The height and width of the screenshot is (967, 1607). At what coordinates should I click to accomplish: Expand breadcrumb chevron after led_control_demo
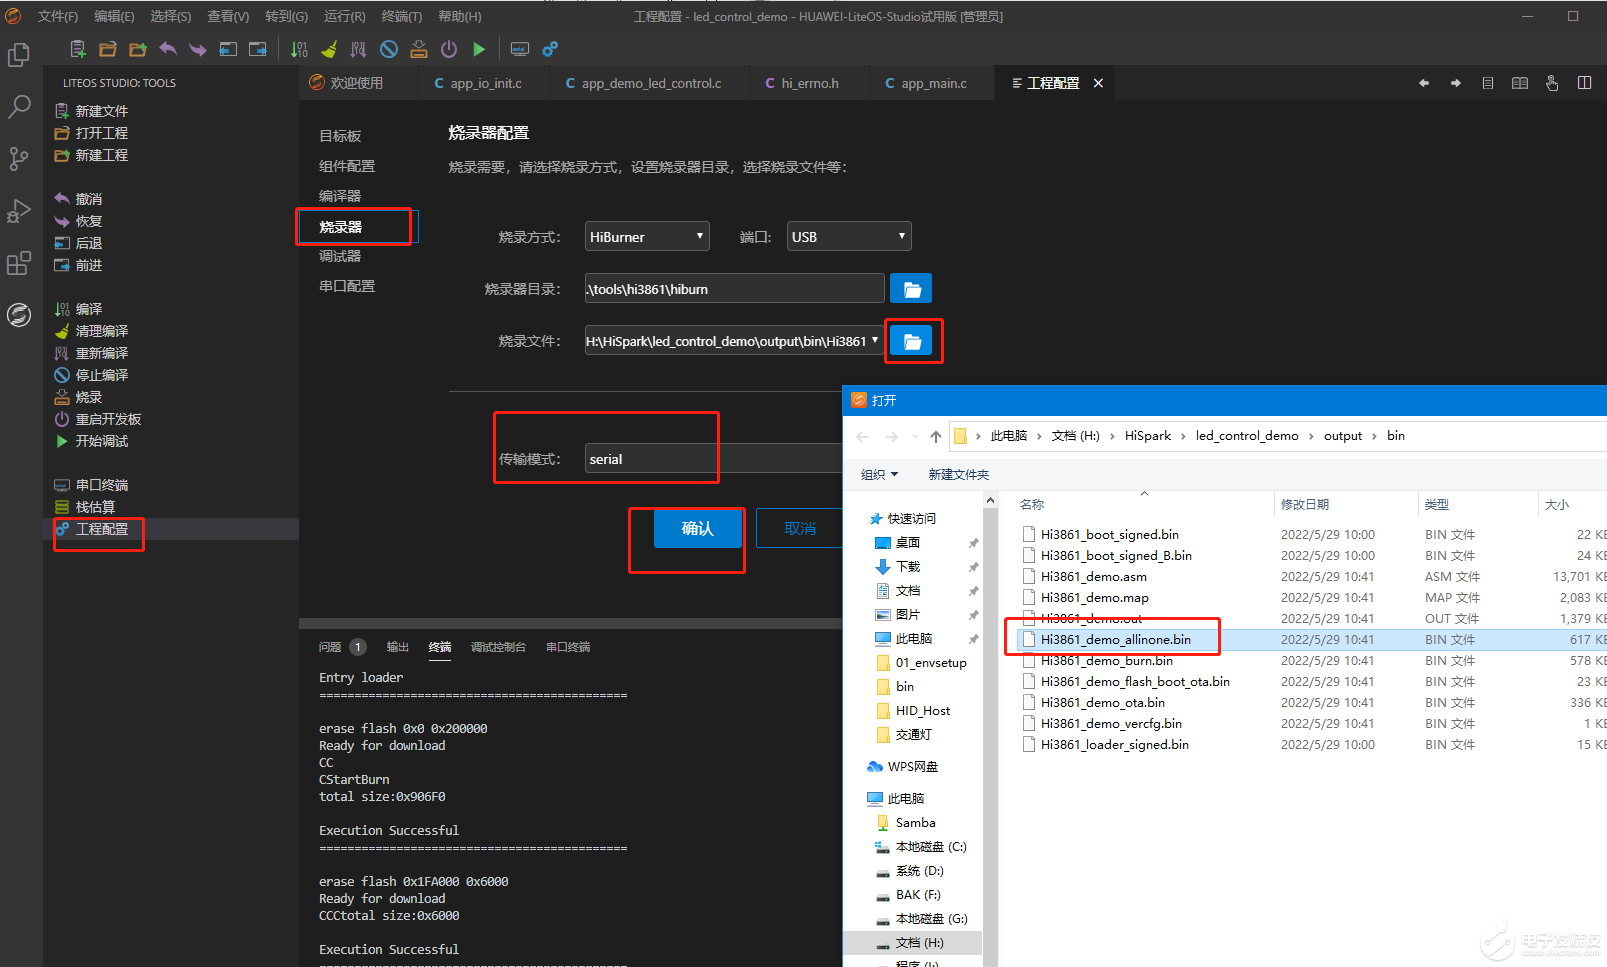click(1312, 436)
